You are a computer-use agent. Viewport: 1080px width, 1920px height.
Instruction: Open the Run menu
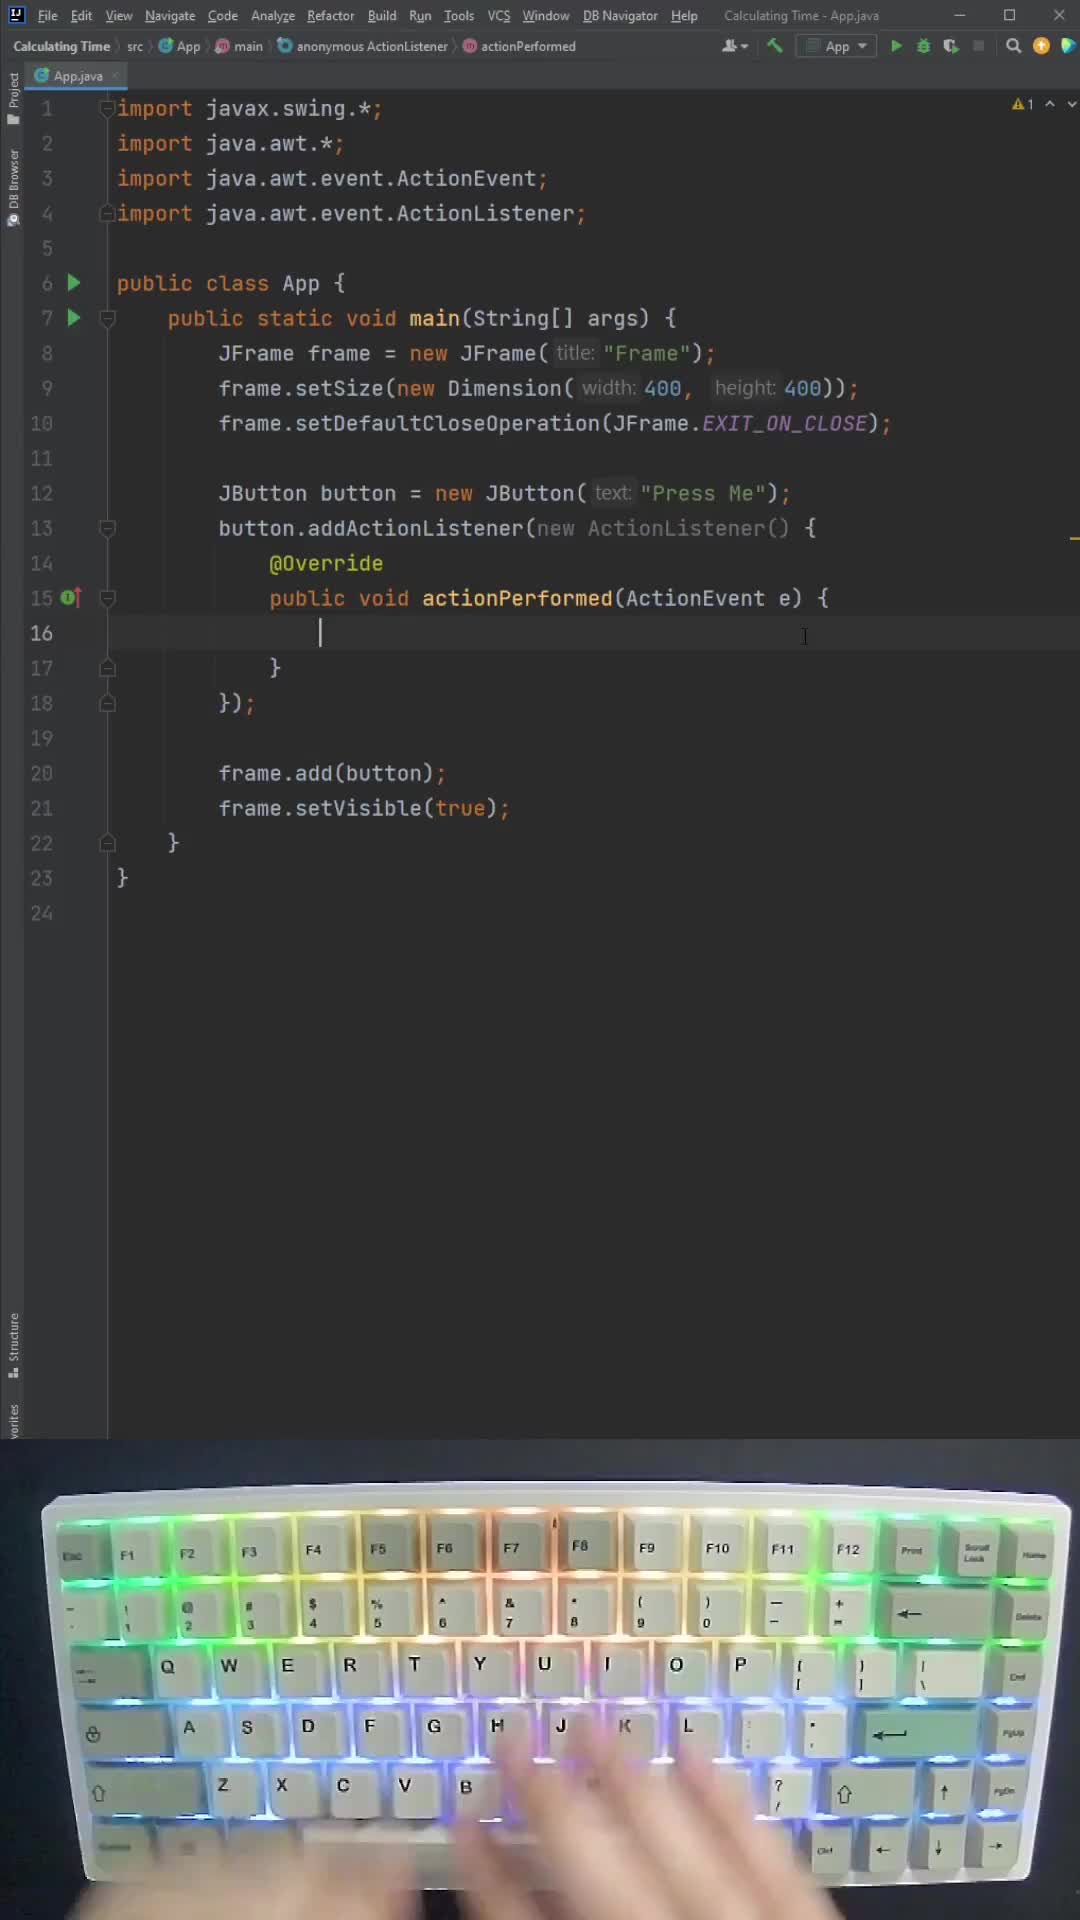420,16
